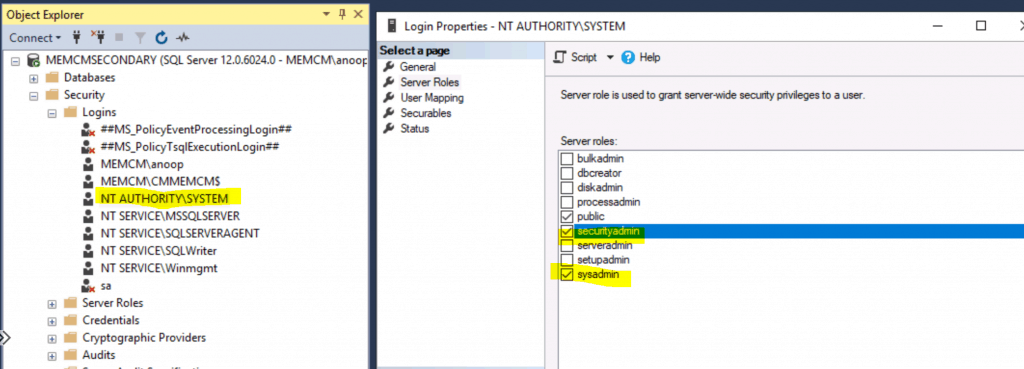The width and height of the screenshot is (1024, 369).
Task: Select the Audits folder icon
Action: [x=71, y=355]
